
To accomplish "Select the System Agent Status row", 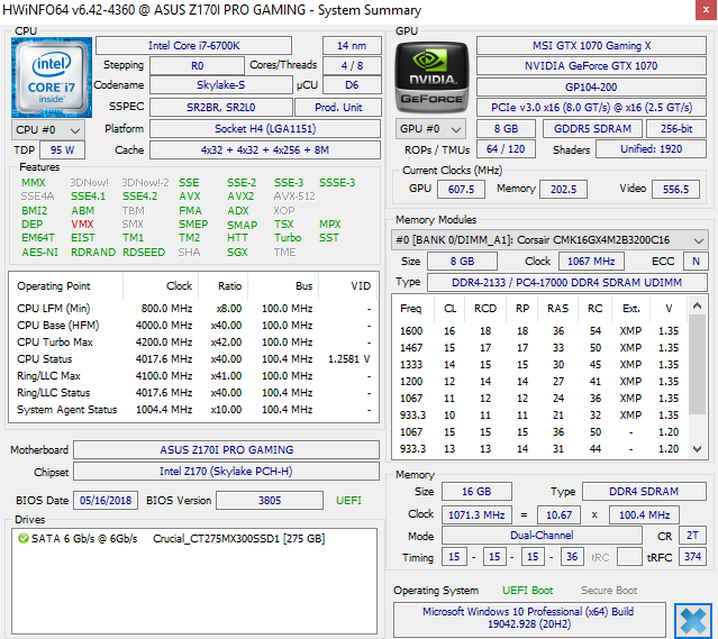I will [194, 410].
